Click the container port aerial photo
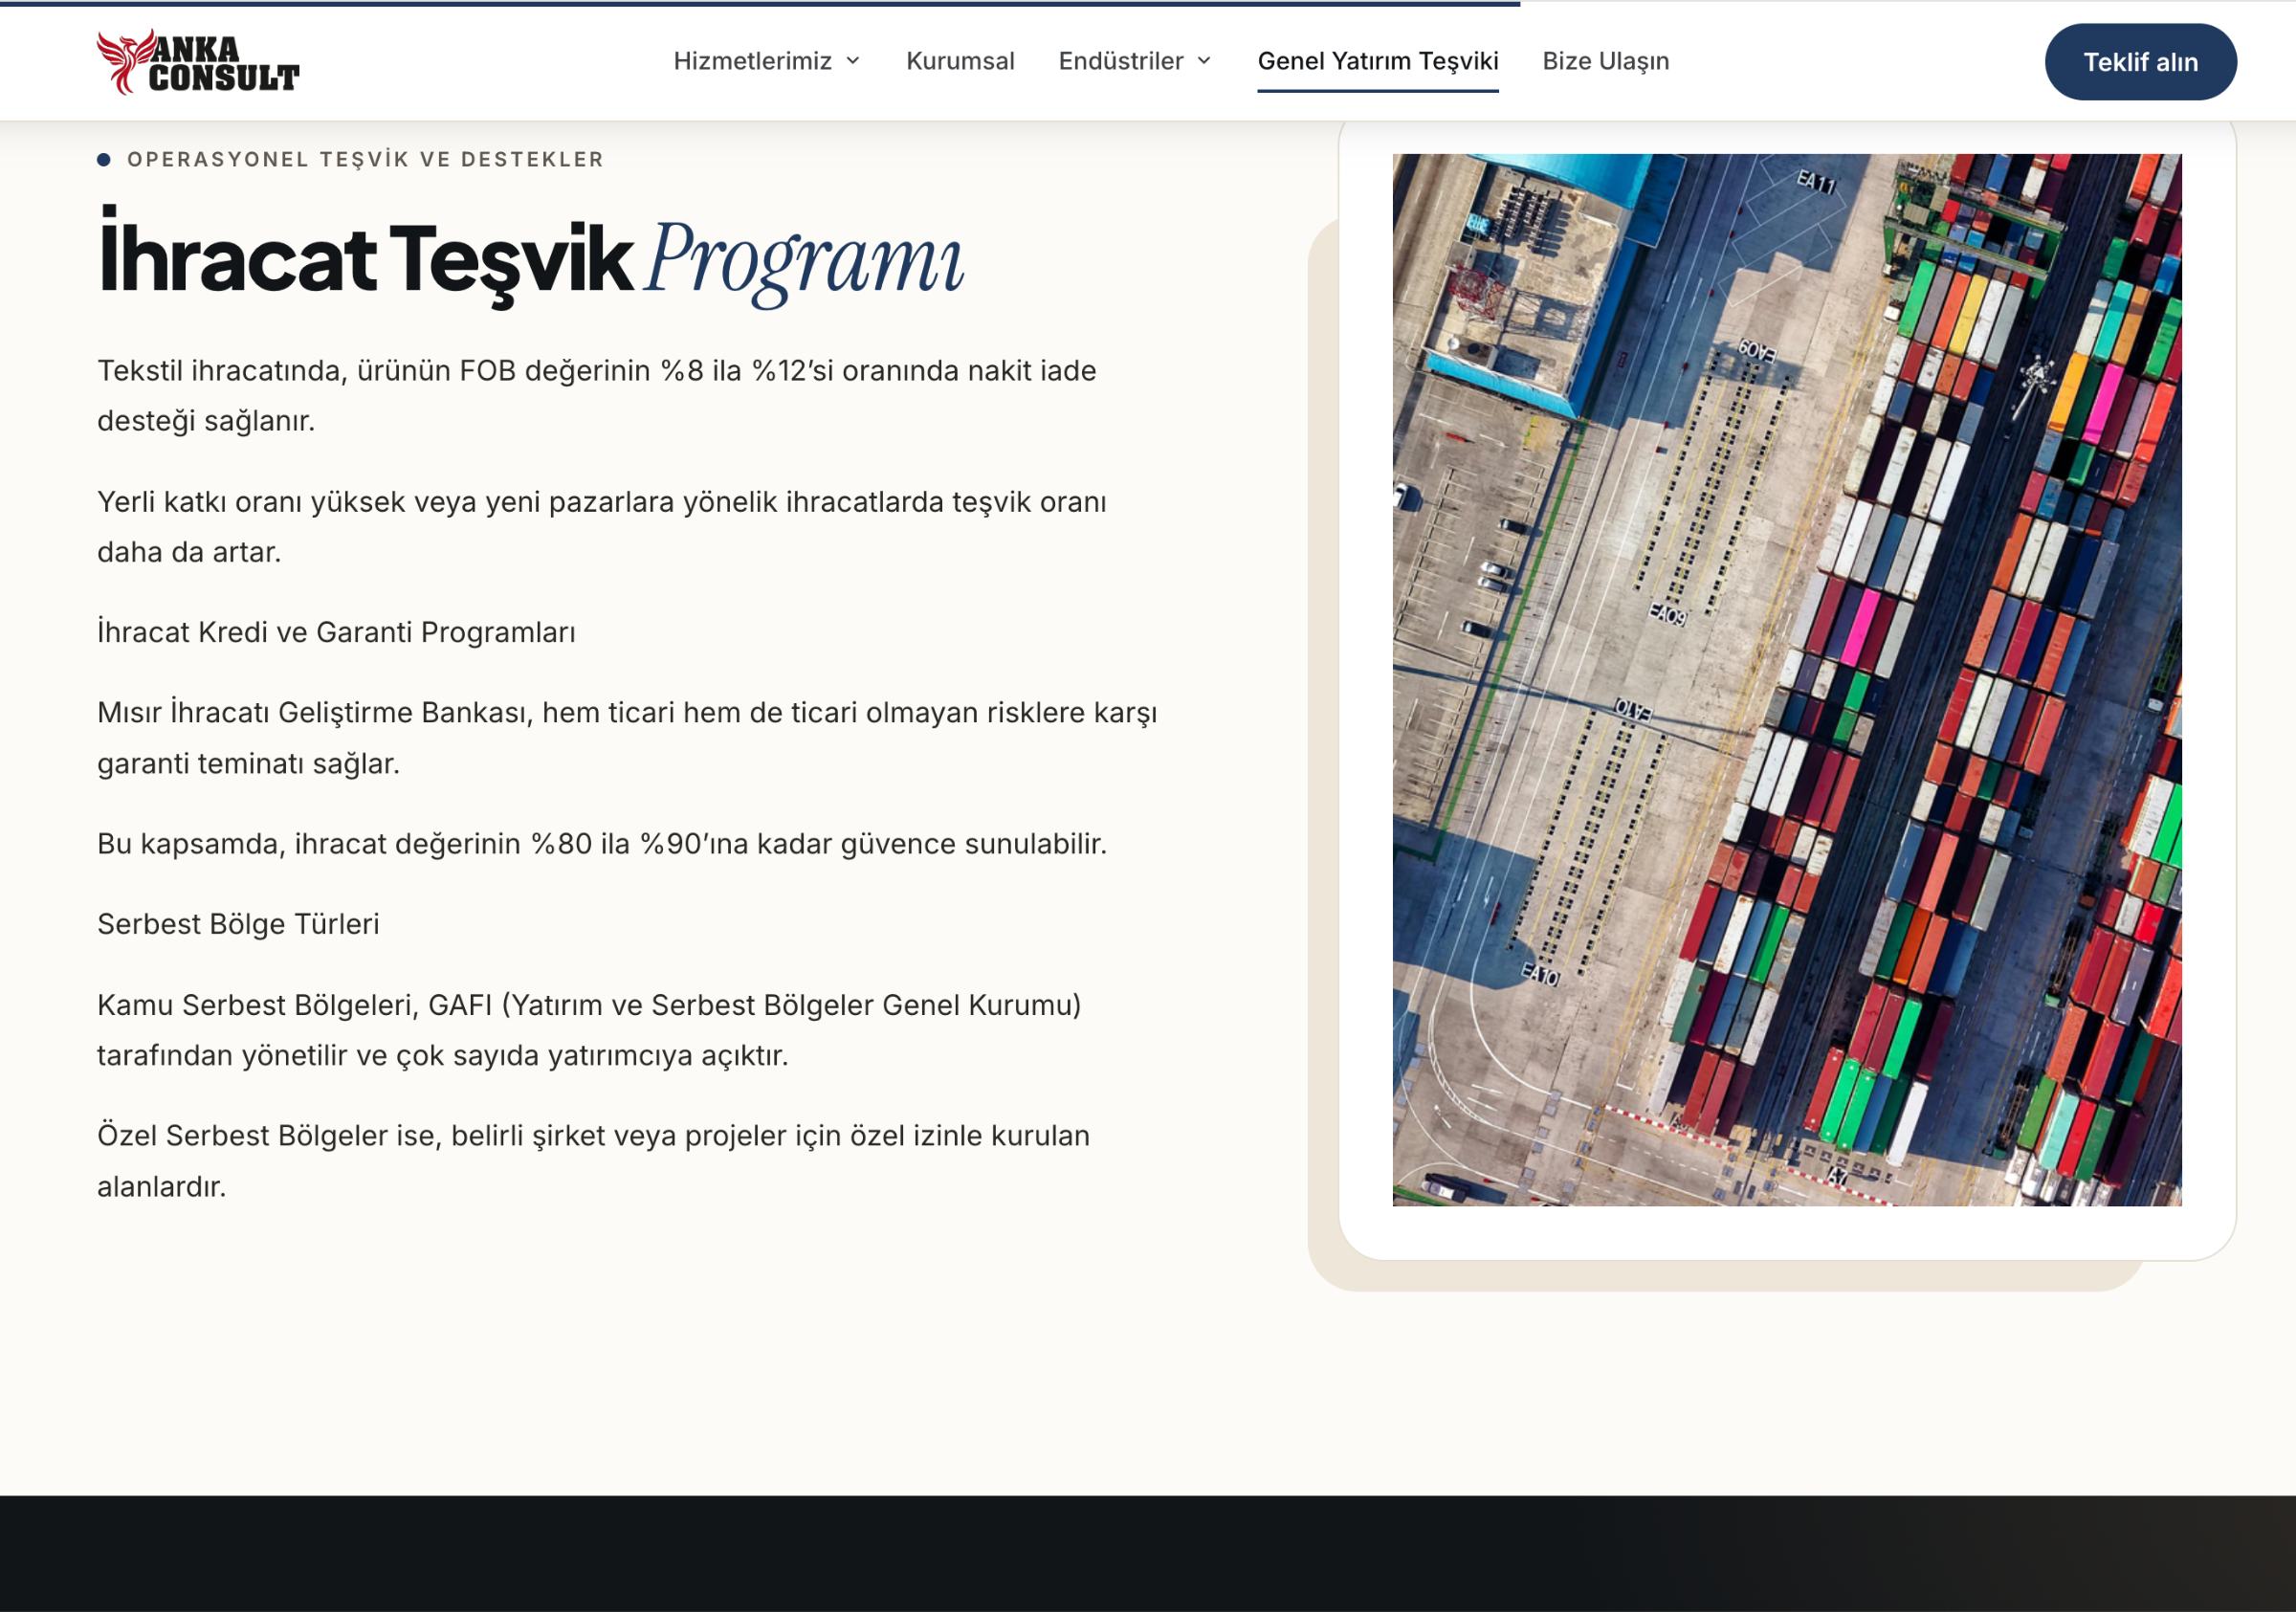Viewport: 2296px width, 1612px height. click(x=1787, y=680)
